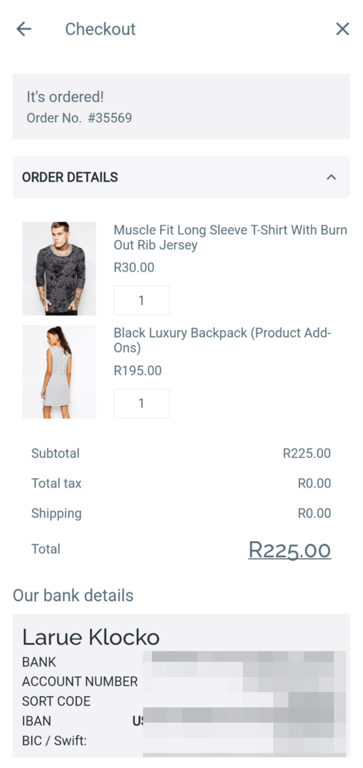Collapse the Order Details chevron
The height and width of the screenshot is (768, 363).
[332, 177]
